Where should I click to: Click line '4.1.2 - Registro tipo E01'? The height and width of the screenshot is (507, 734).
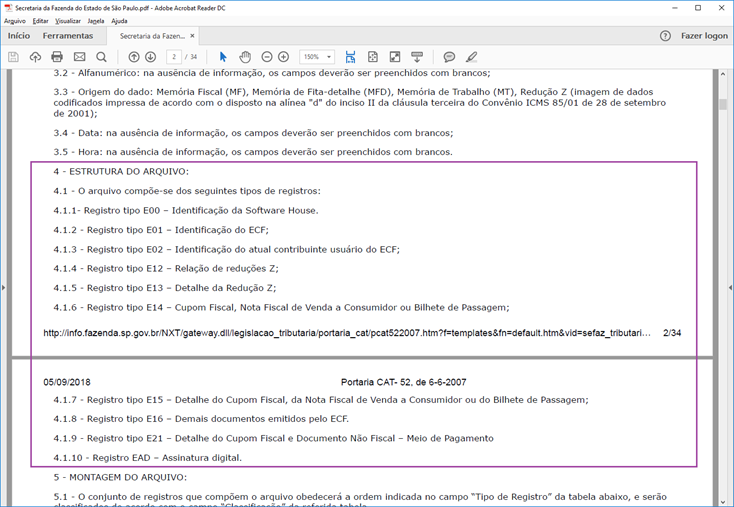(161, 230)
